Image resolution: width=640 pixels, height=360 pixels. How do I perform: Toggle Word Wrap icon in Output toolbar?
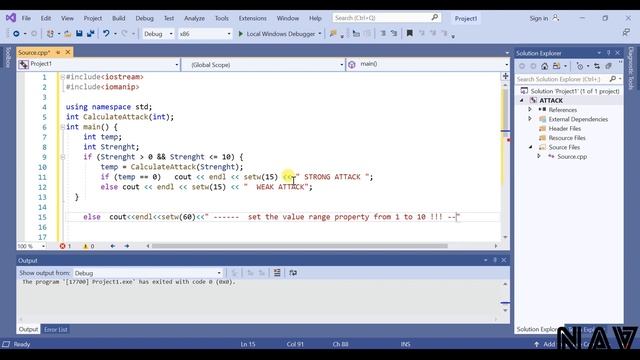[293, 273]
